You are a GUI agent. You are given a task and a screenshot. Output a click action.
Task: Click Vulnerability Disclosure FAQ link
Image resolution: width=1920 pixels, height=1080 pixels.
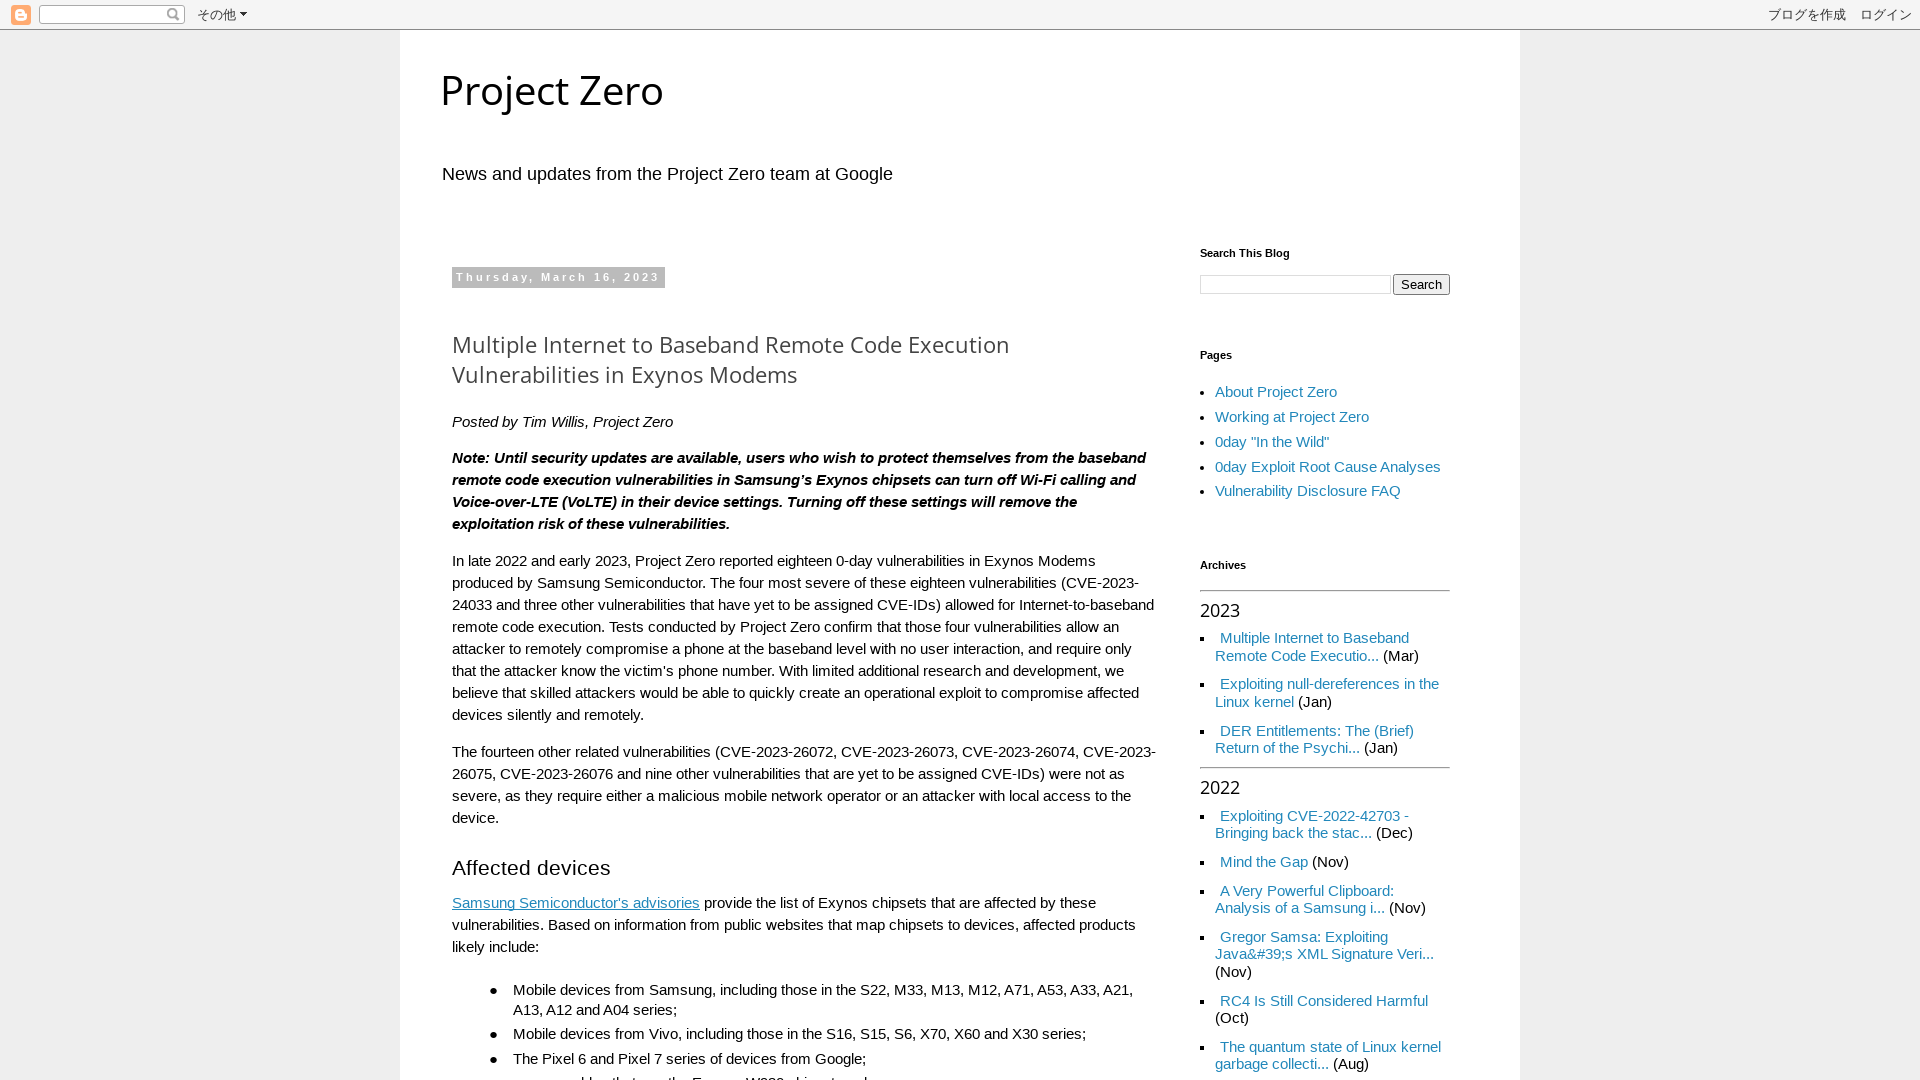(x=1307, y=489)
